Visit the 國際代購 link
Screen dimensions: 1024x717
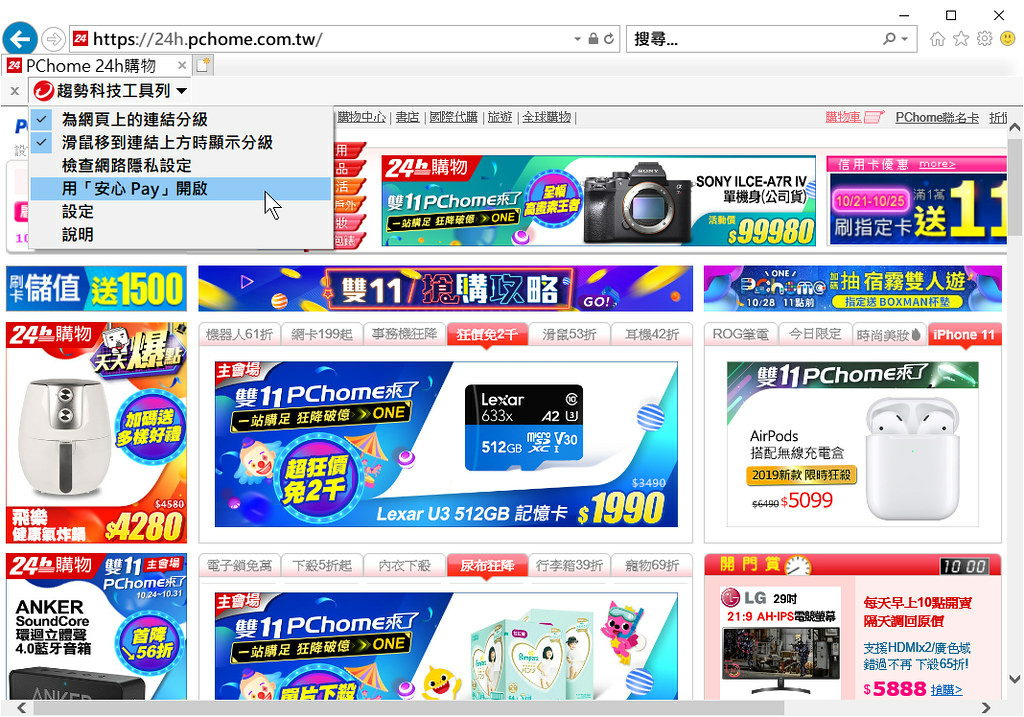pos(453,118)
